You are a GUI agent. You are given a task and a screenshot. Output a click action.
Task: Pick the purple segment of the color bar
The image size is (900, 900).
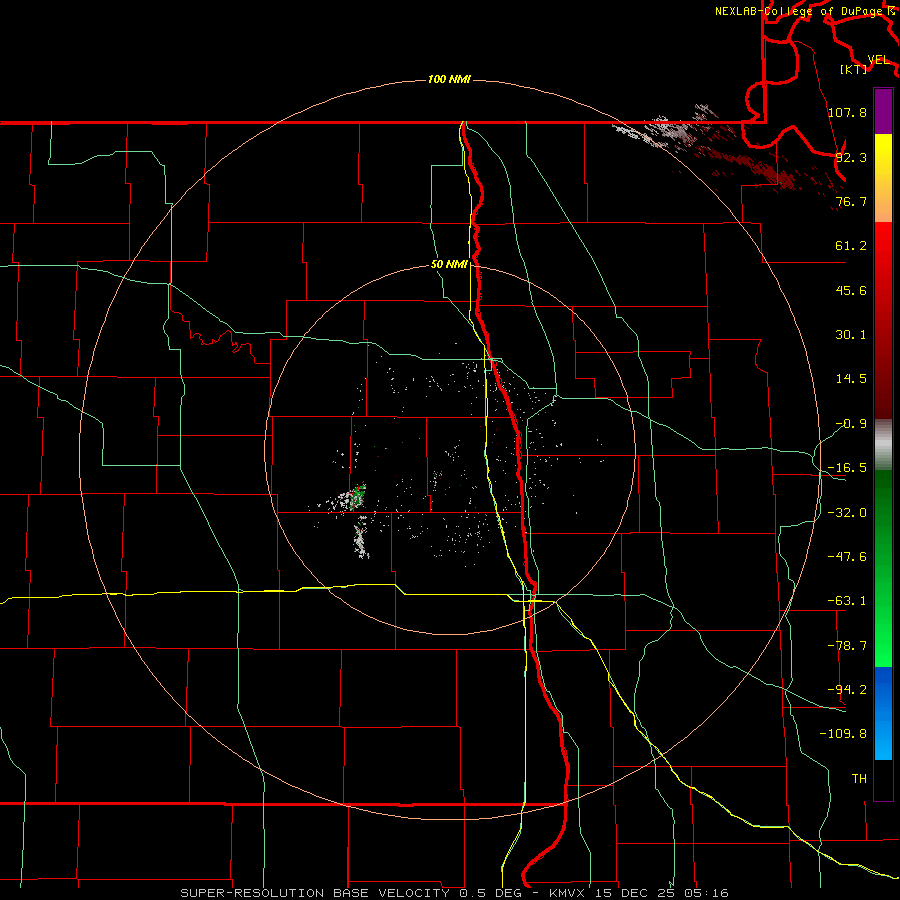pos(883,111)
